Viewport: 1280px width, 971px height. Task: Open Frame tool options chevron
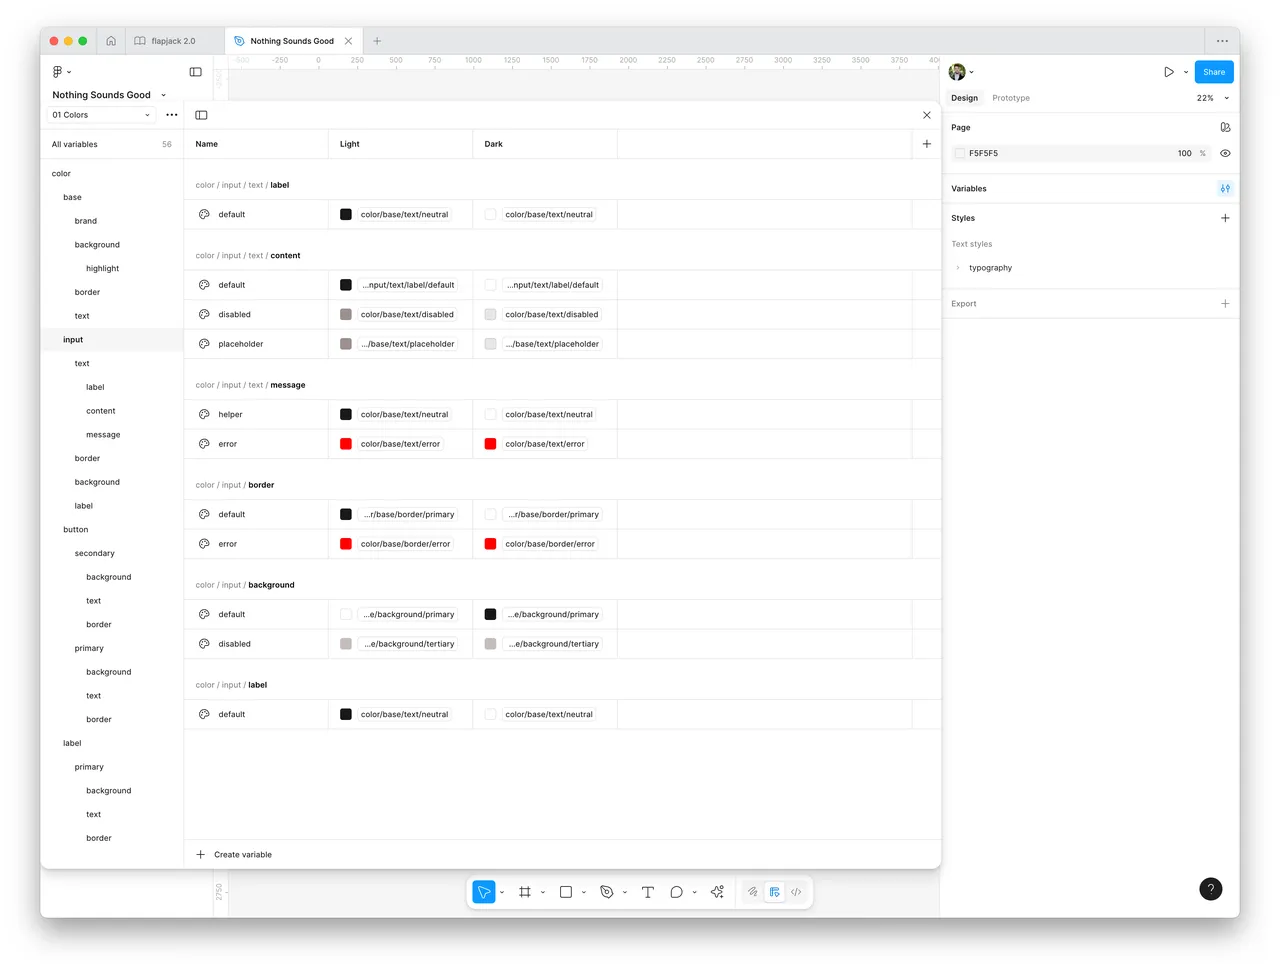click(543, 892)
